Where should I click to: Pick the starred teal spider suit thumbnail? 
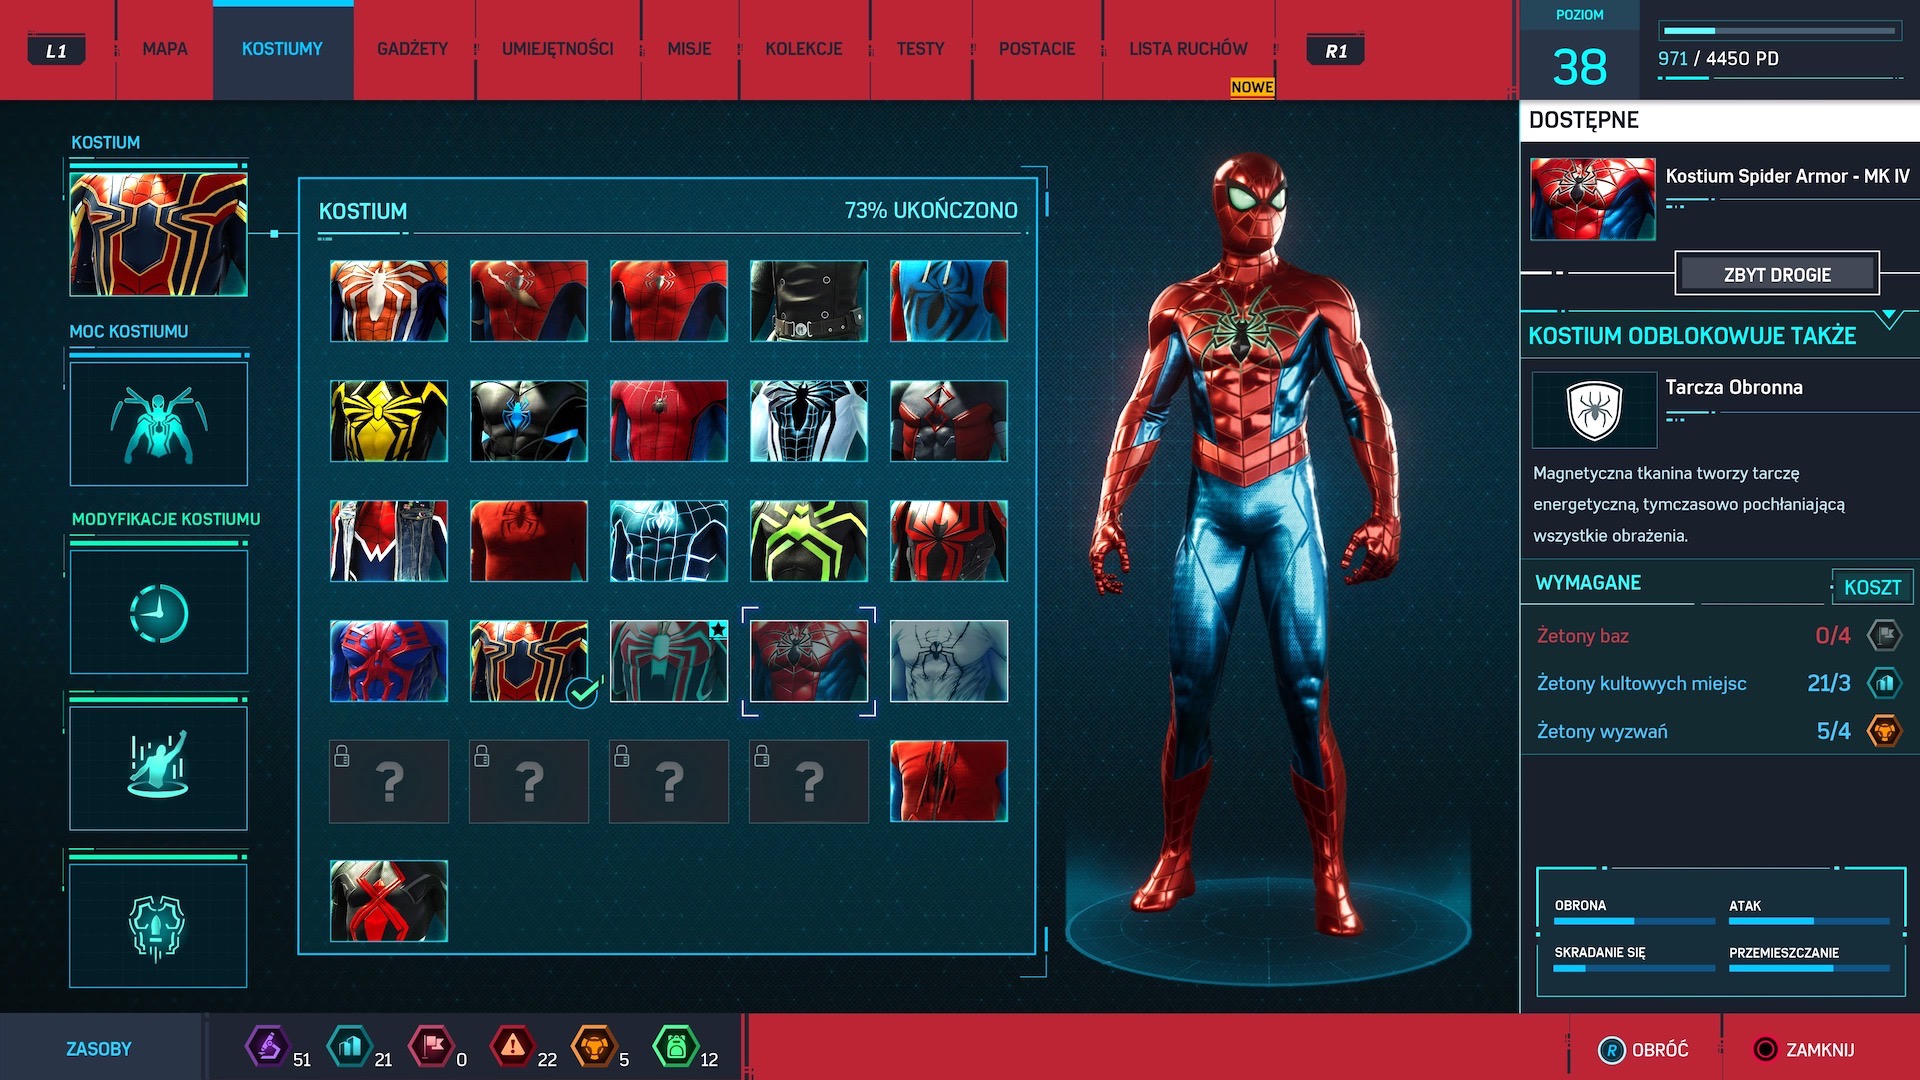(x=669, y=661)
